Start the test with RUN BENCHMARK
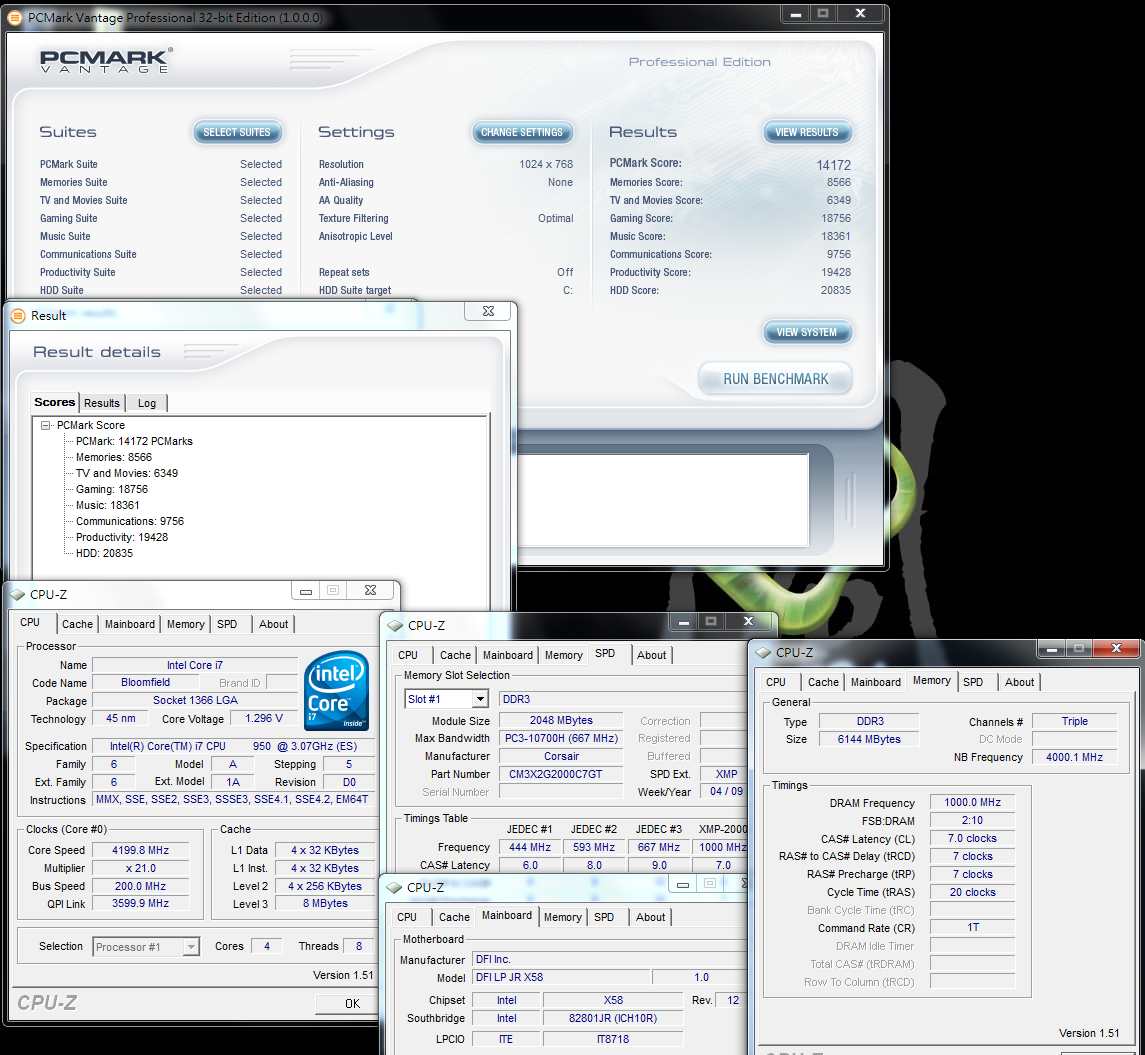The height and width of the screenshot is (1055, 1145). coord(776,379)
